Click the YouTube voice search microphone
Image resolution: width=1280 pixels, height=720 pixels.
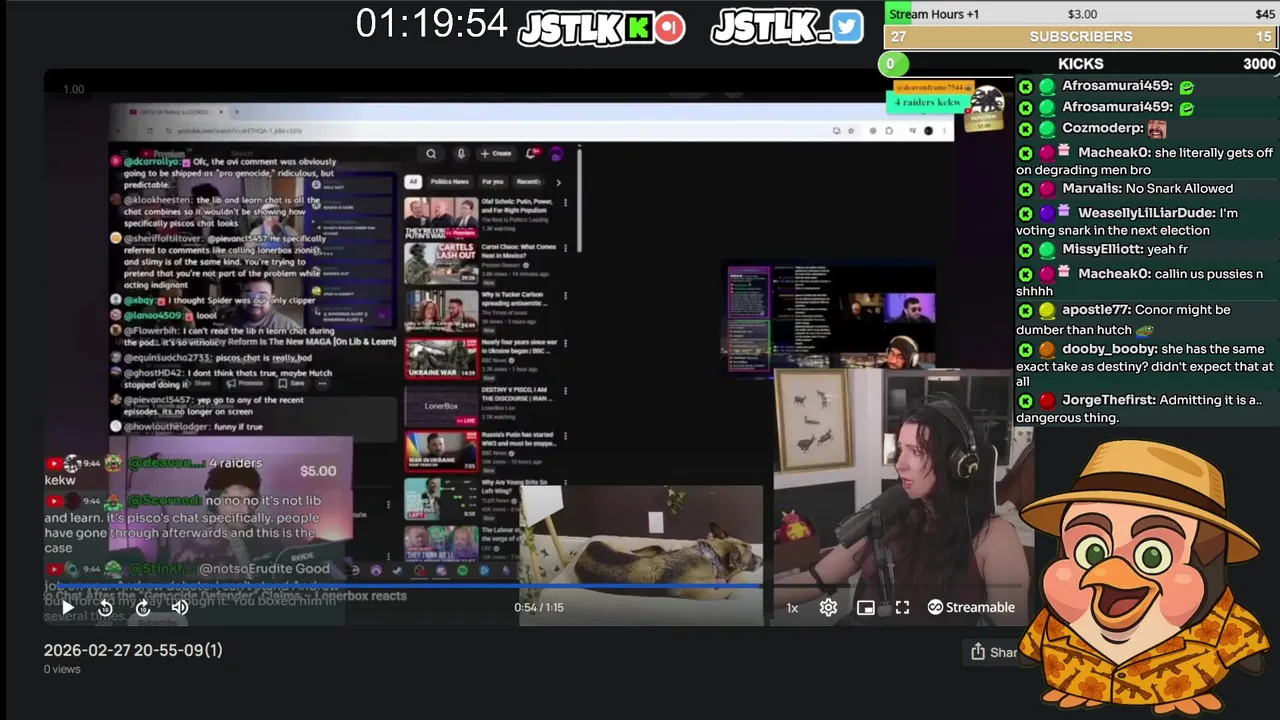point(461,154)
